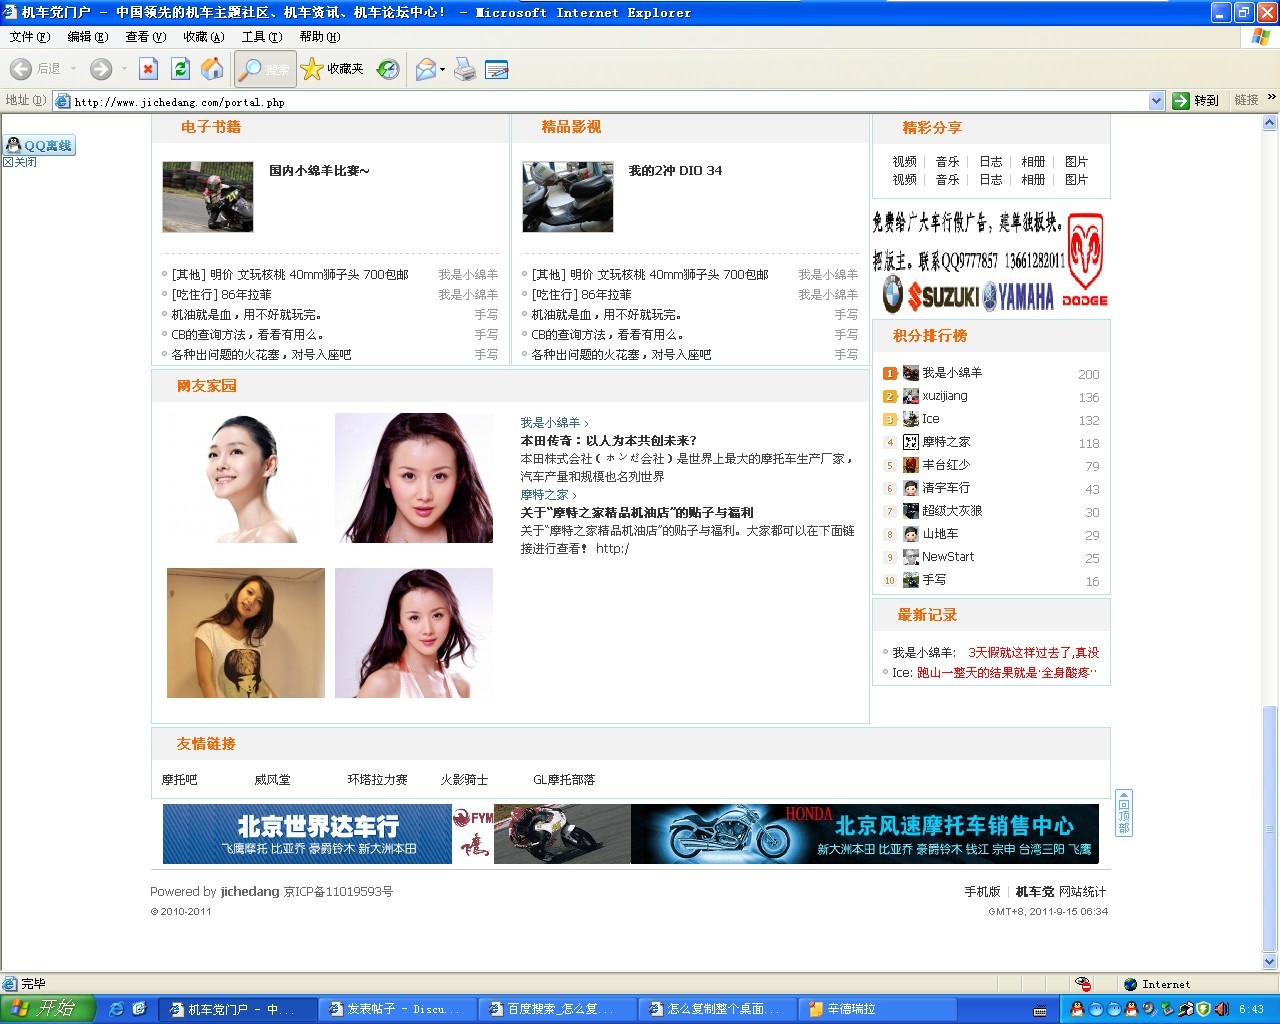Click 视频 in the first 精彩分享 row
1280x1024 pixels.
pos(904,162)
